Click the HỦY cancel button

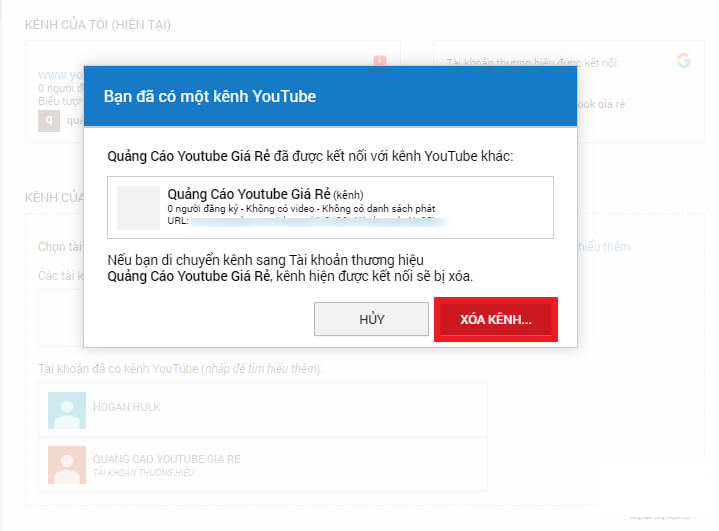371,319
